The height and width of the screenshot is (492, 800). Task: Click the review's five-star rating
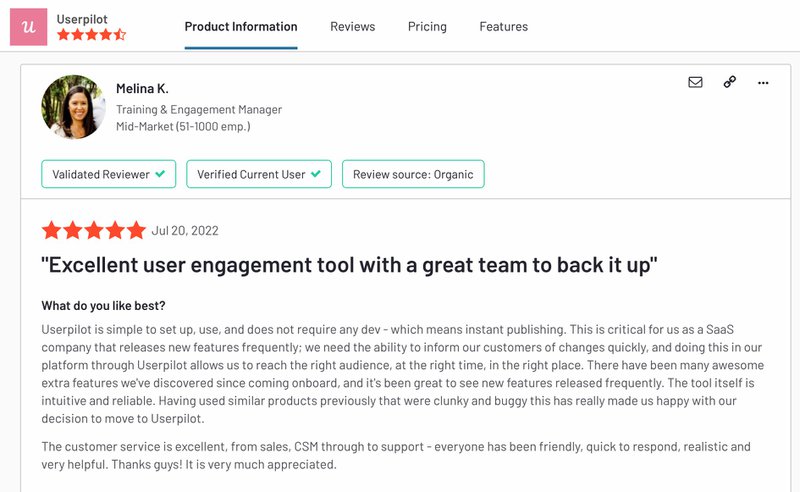click(93, 231)
